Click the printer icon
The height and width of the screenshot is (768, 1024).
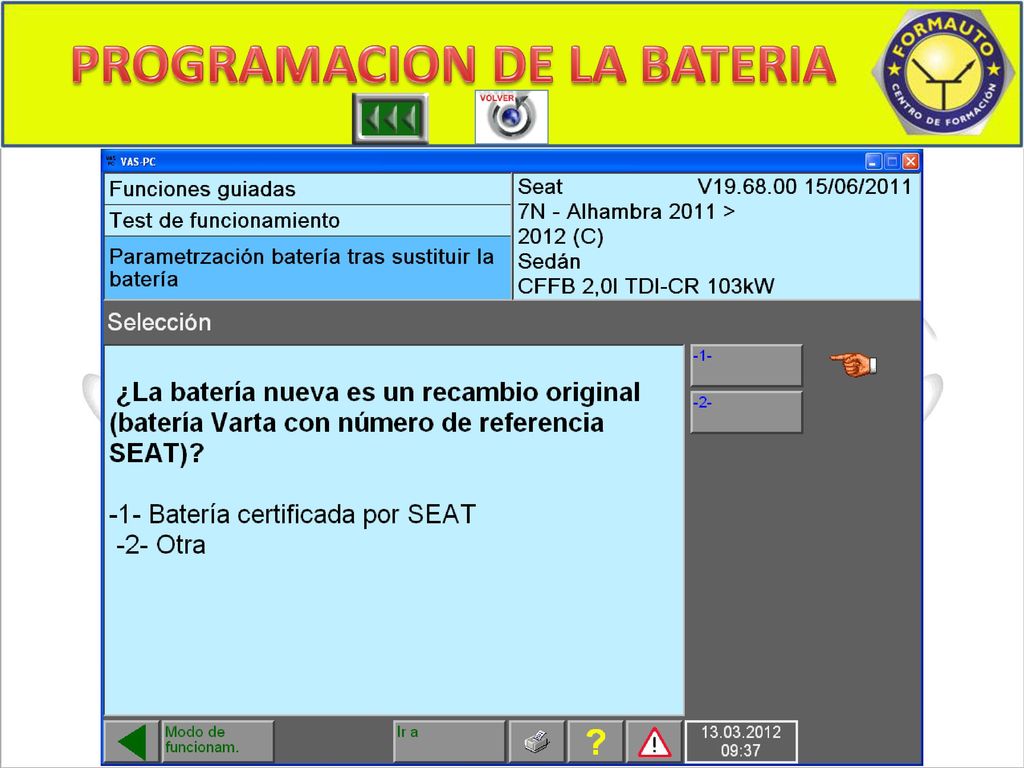(537, 741)
